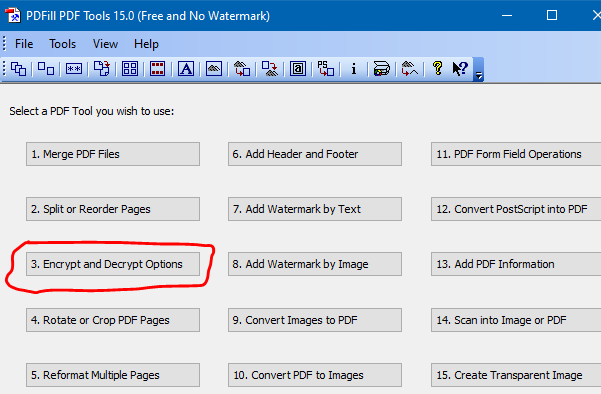601x394 pixels.
Task: Click the Scan into Image scanner icon
Action: pyautogui.click(x=382, y=69)
